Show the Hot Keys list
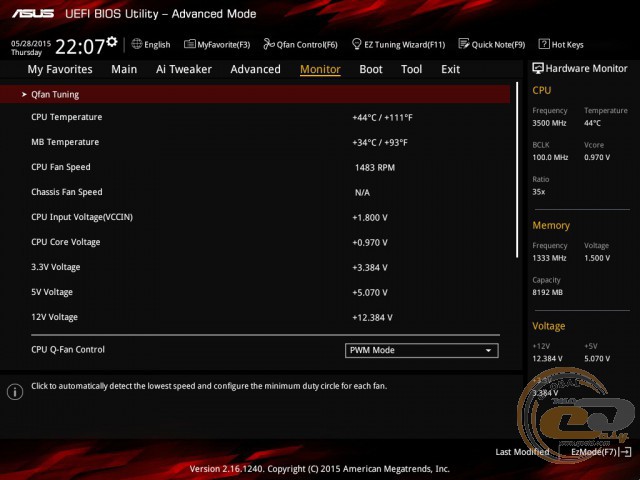Image resolution: width=640 pixels, height=480 pixels. pyautogui.click(x=567, y=44)
